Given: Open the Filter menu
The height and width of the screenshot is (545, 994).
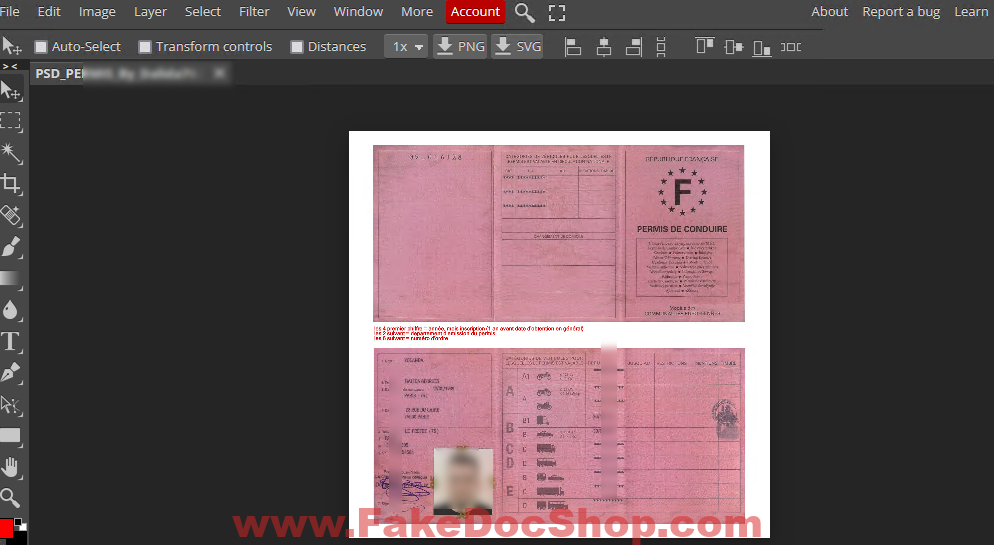Looking at the screenshot, I should point(254,11).
